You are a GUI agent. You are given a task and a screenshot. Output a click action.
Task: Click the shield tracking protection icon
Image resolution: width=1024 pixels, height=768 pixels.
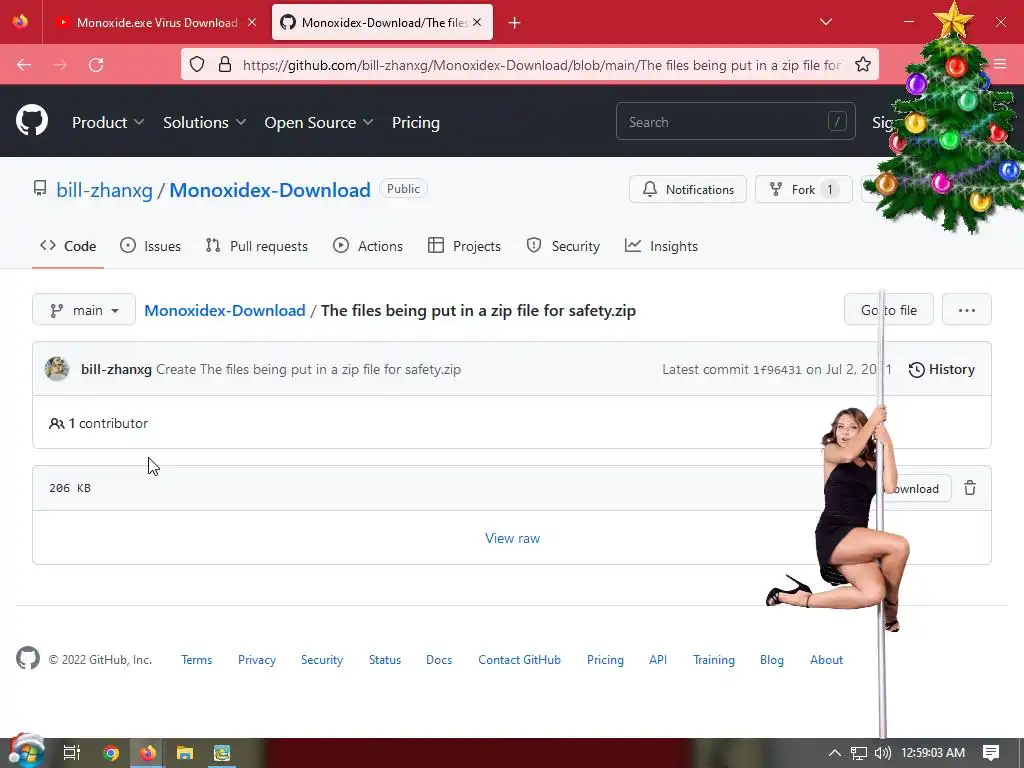click(197, 64)
